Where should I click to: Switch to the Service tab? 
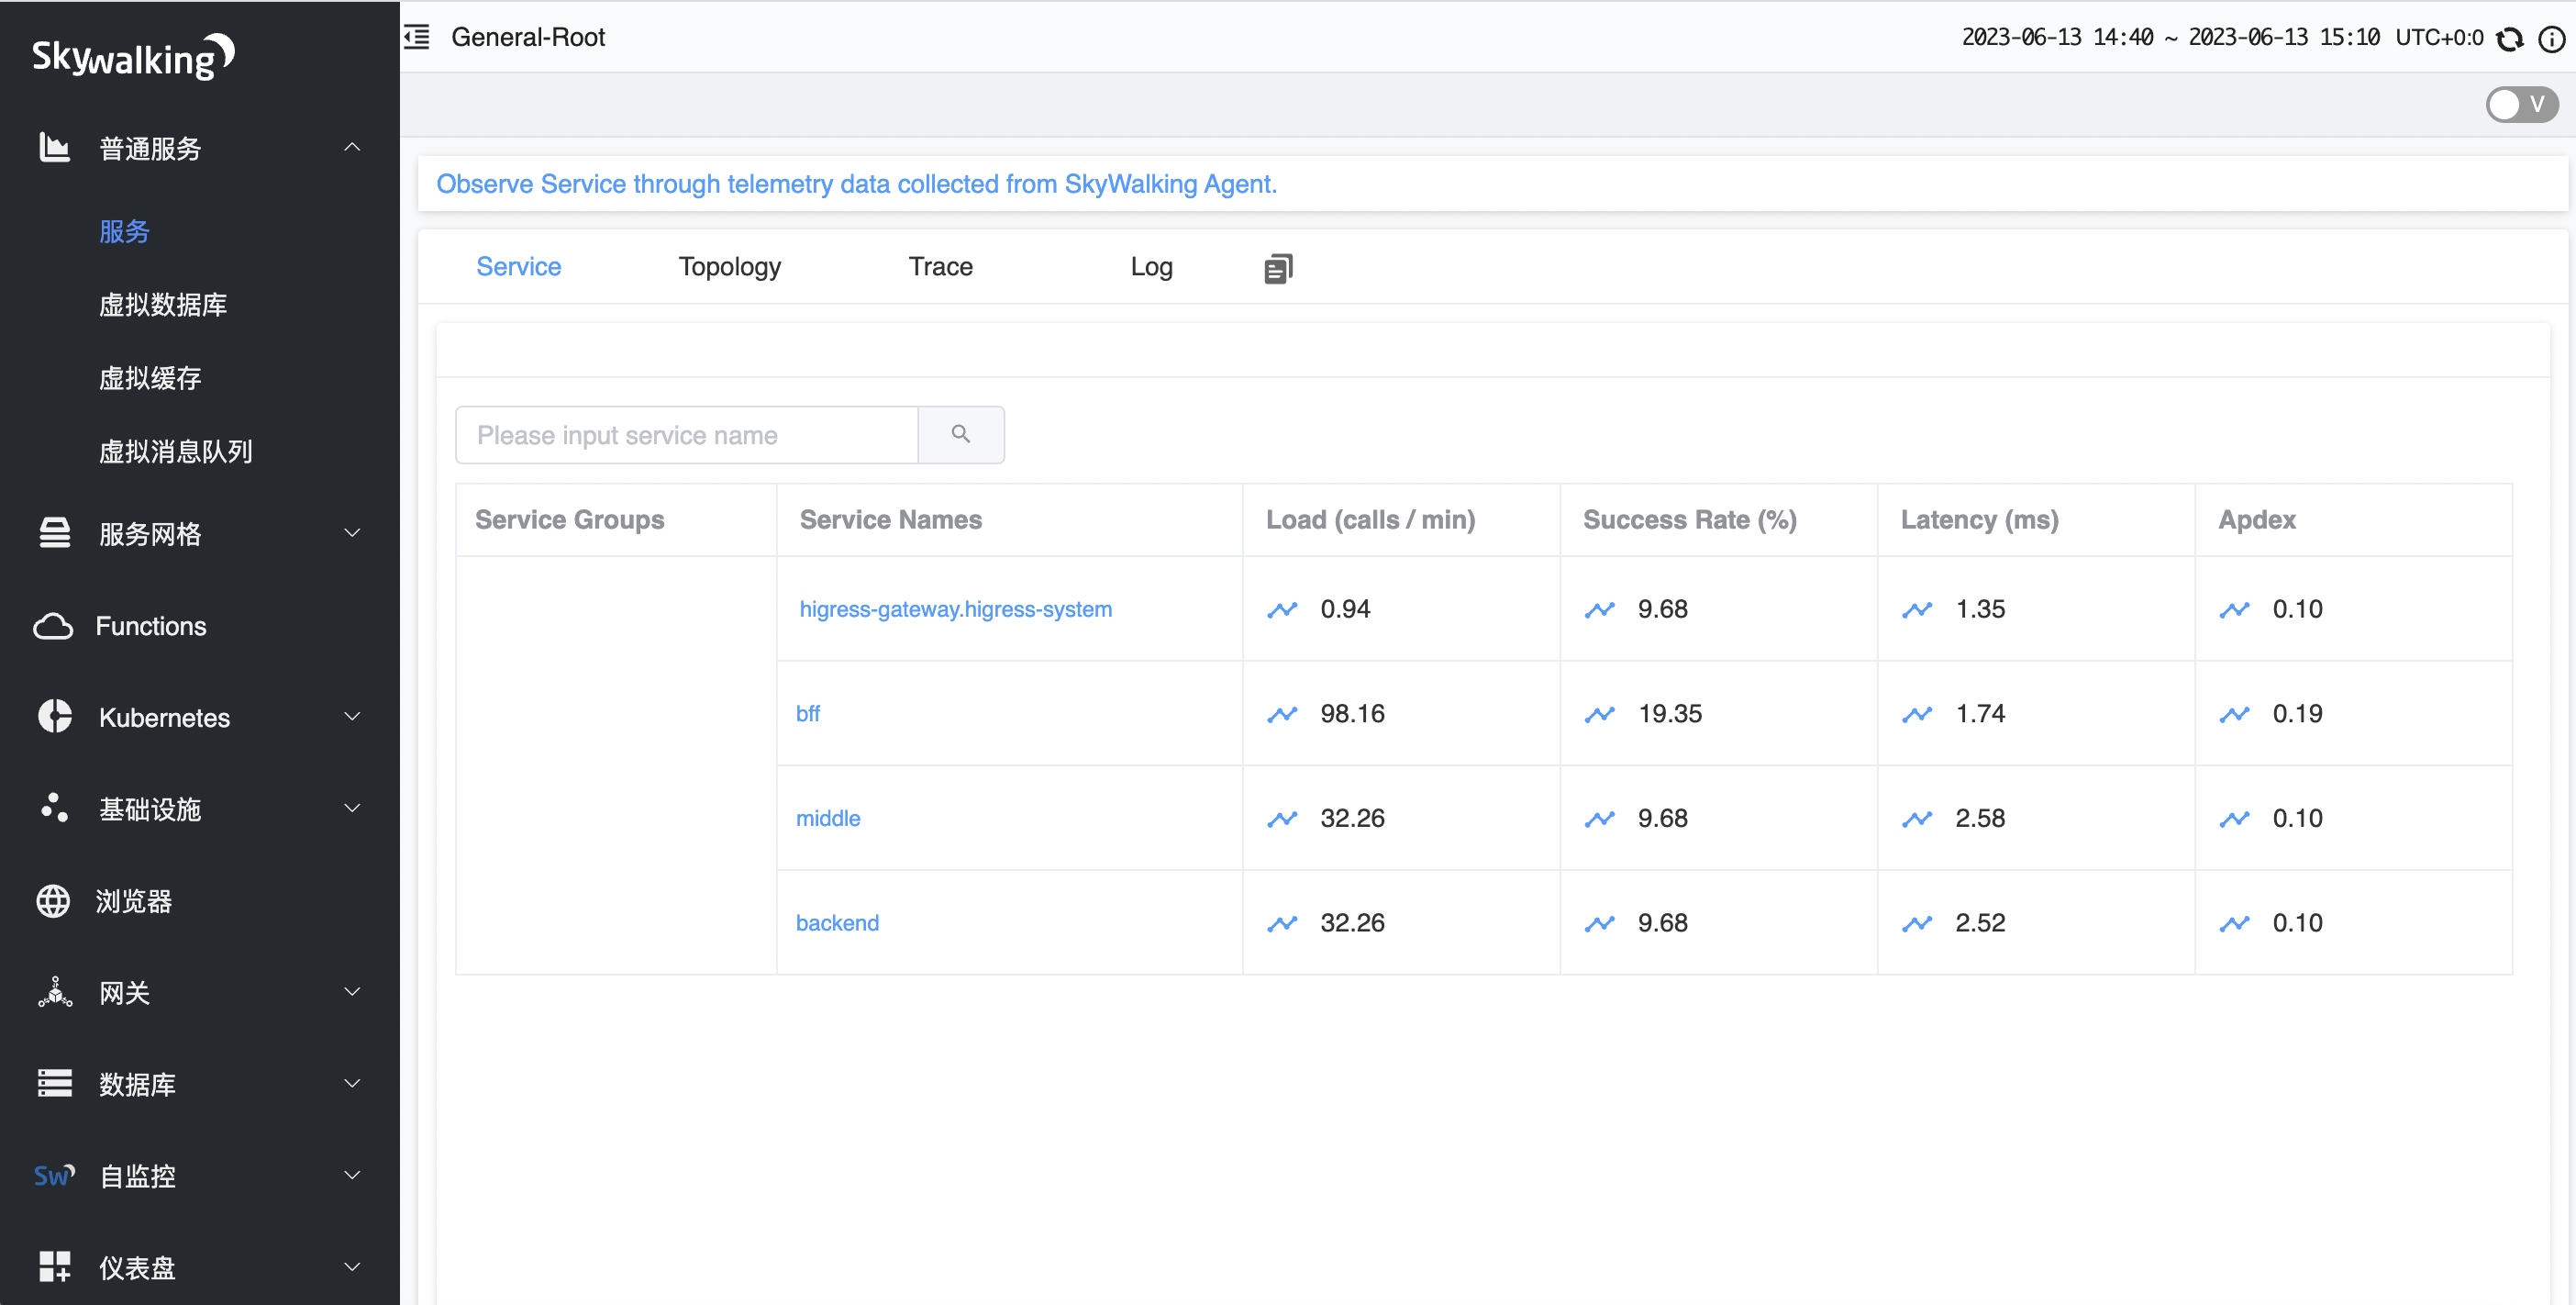coord(518,267)
